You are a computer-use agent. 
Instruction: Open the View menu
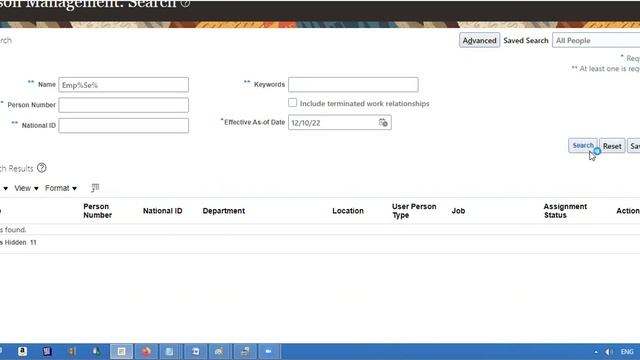tap(26, 188)
